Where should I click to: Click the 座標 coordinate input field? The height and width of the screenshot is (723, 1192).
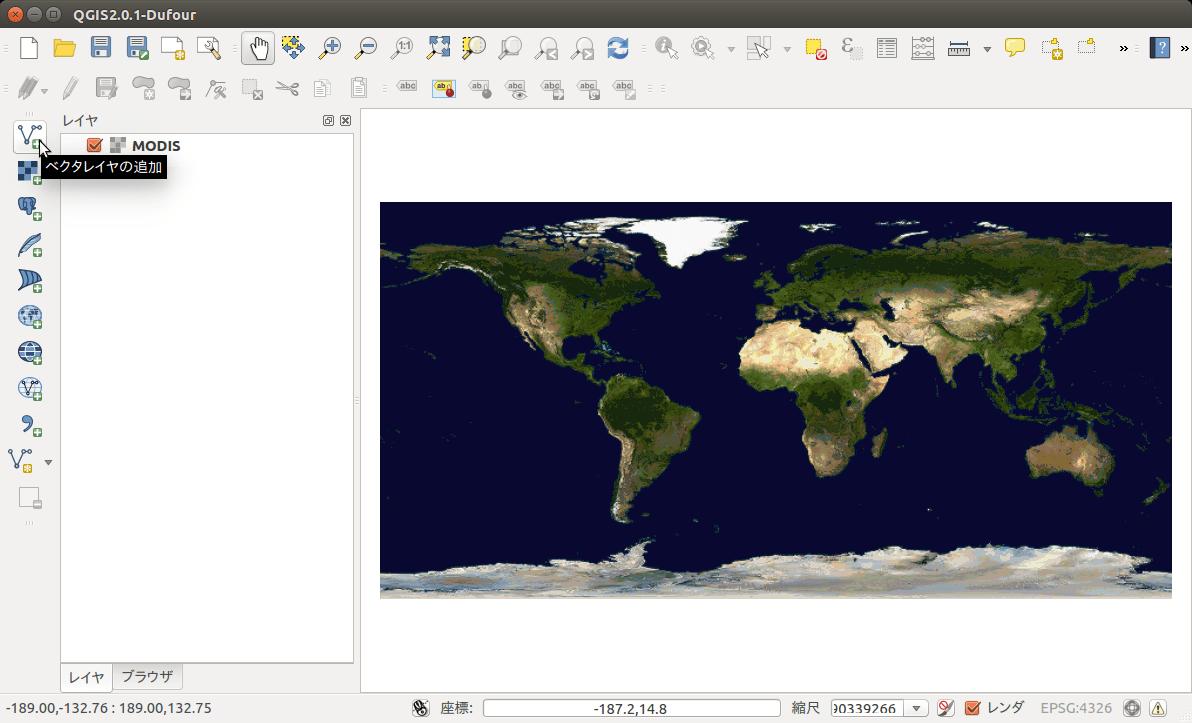(632, 708)
